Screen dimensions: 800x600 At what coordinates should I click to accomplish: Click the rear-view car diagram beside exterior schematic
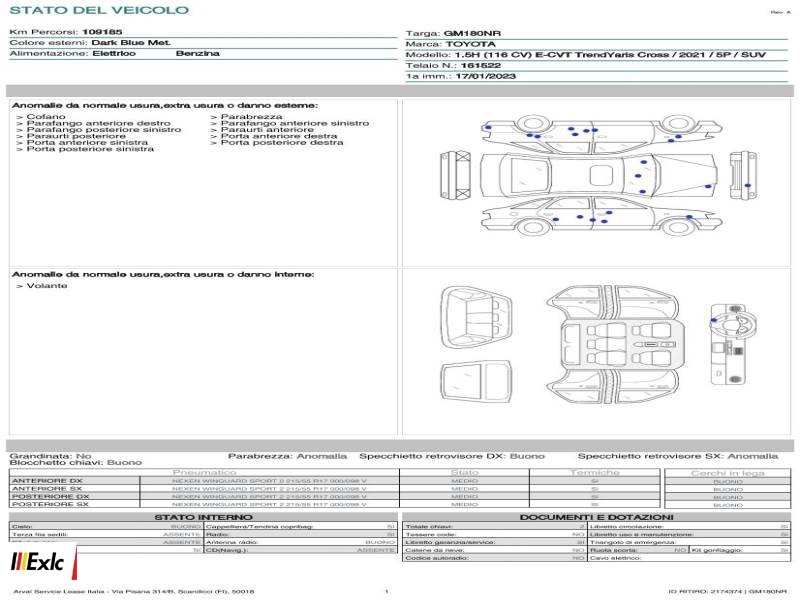[743, 176]
